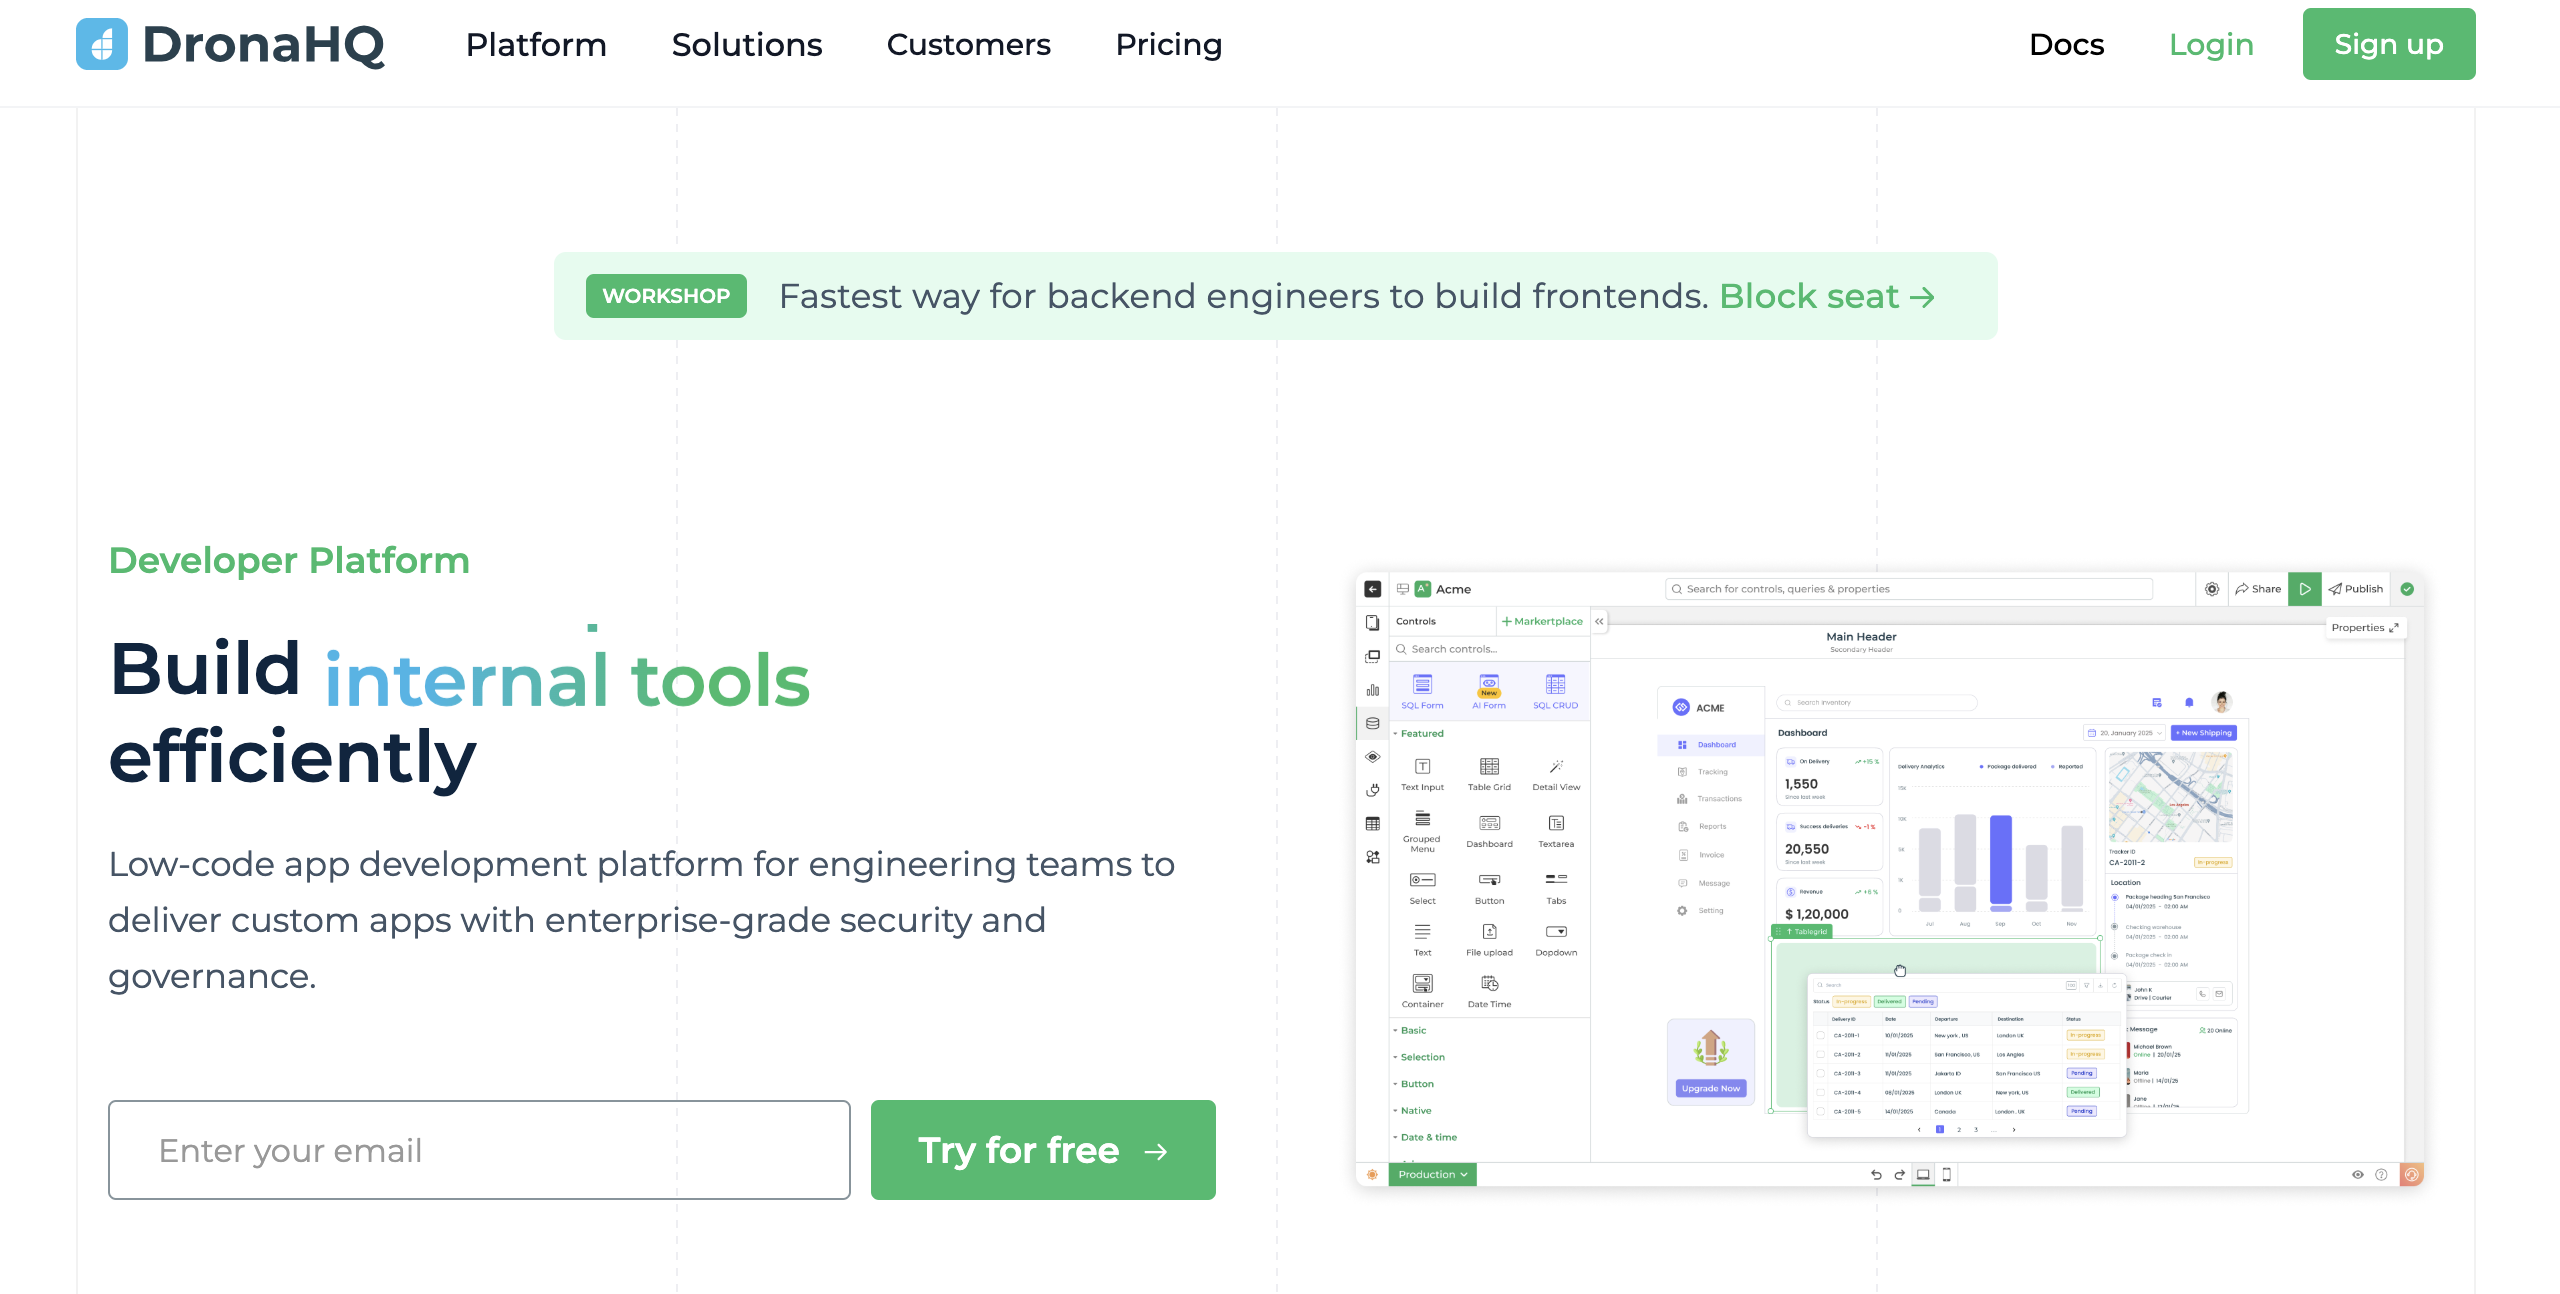Click the Enter your email field

(x=479, y=1150)
